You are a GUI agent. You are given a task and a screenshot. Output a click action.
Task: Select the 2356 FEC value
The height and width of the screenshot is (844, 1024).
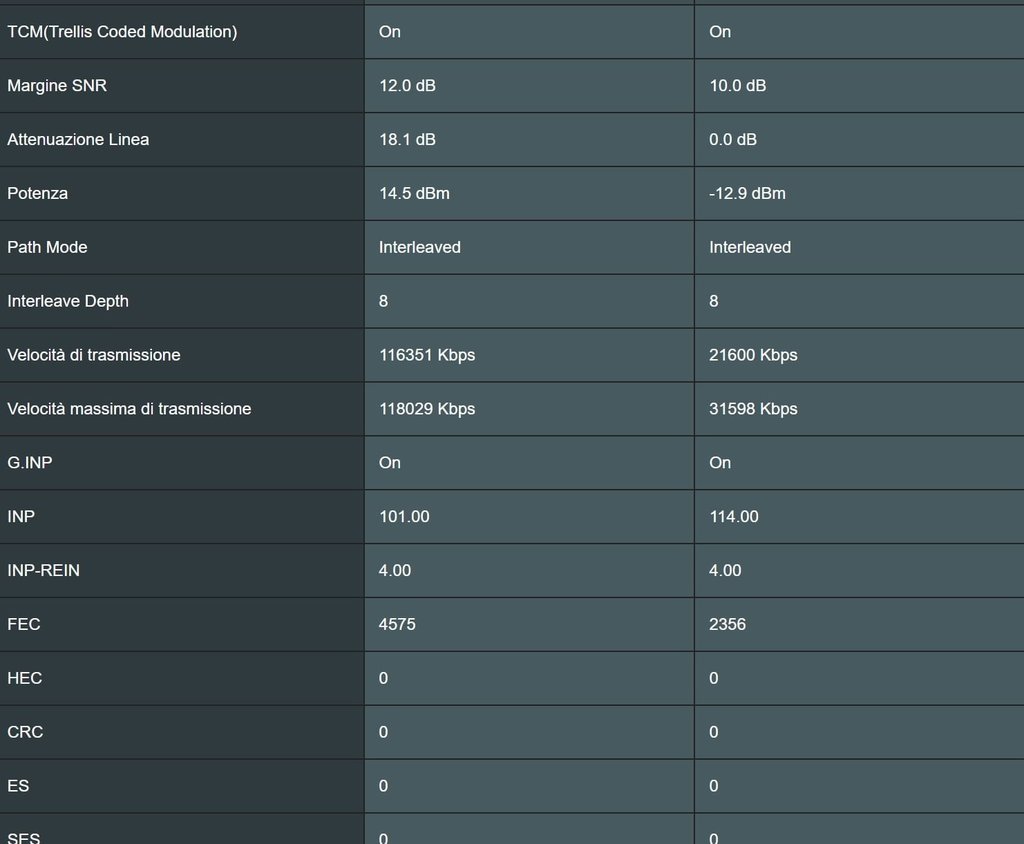click(728, 625)
